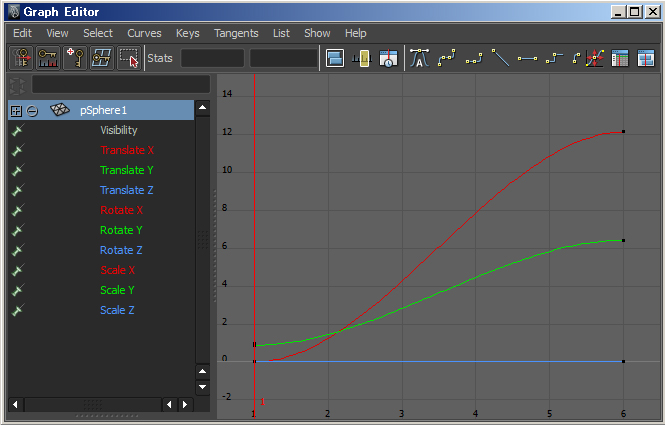The width and height of the screenshot is (665, 425).
Task: Toggle pin on Rotate Y channel
Action: [x=17, y=230]
